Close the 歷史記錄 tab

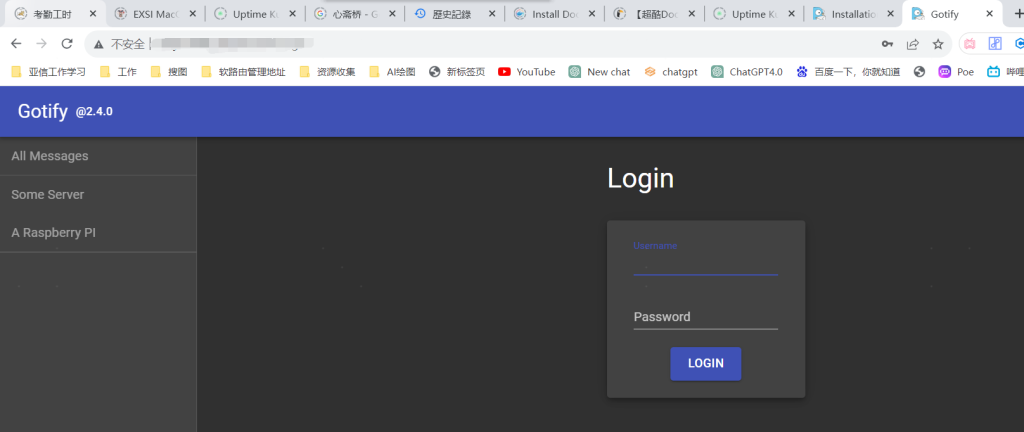click(492, 14)
